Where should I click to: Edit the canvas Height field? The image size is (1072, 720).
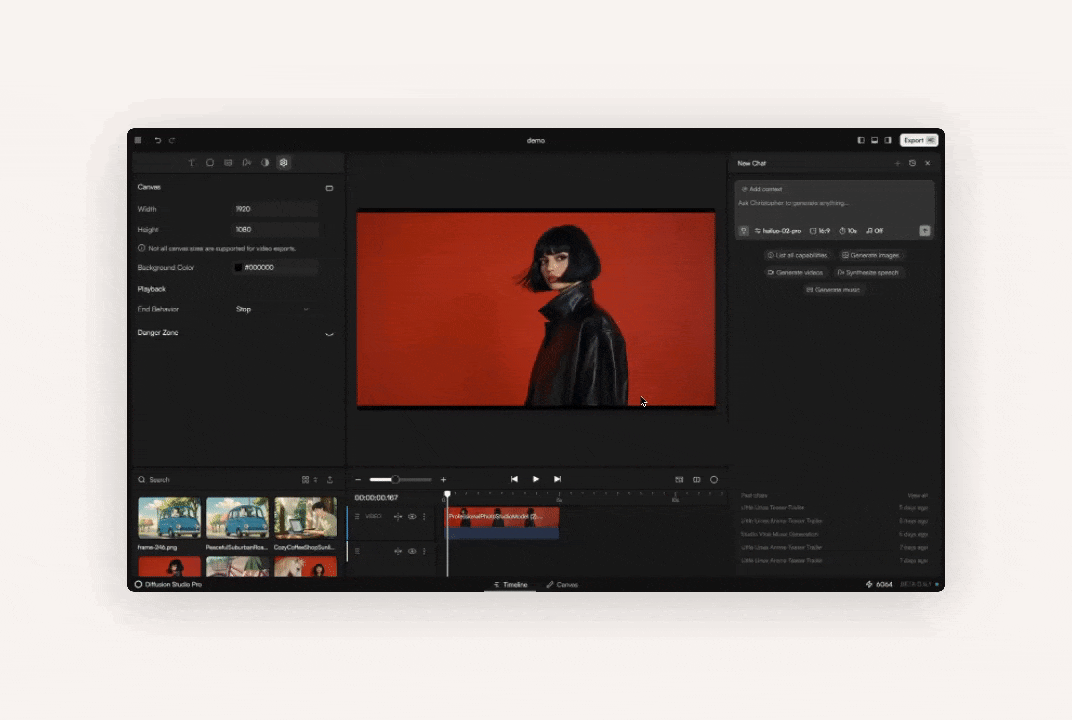pos(276,230)
